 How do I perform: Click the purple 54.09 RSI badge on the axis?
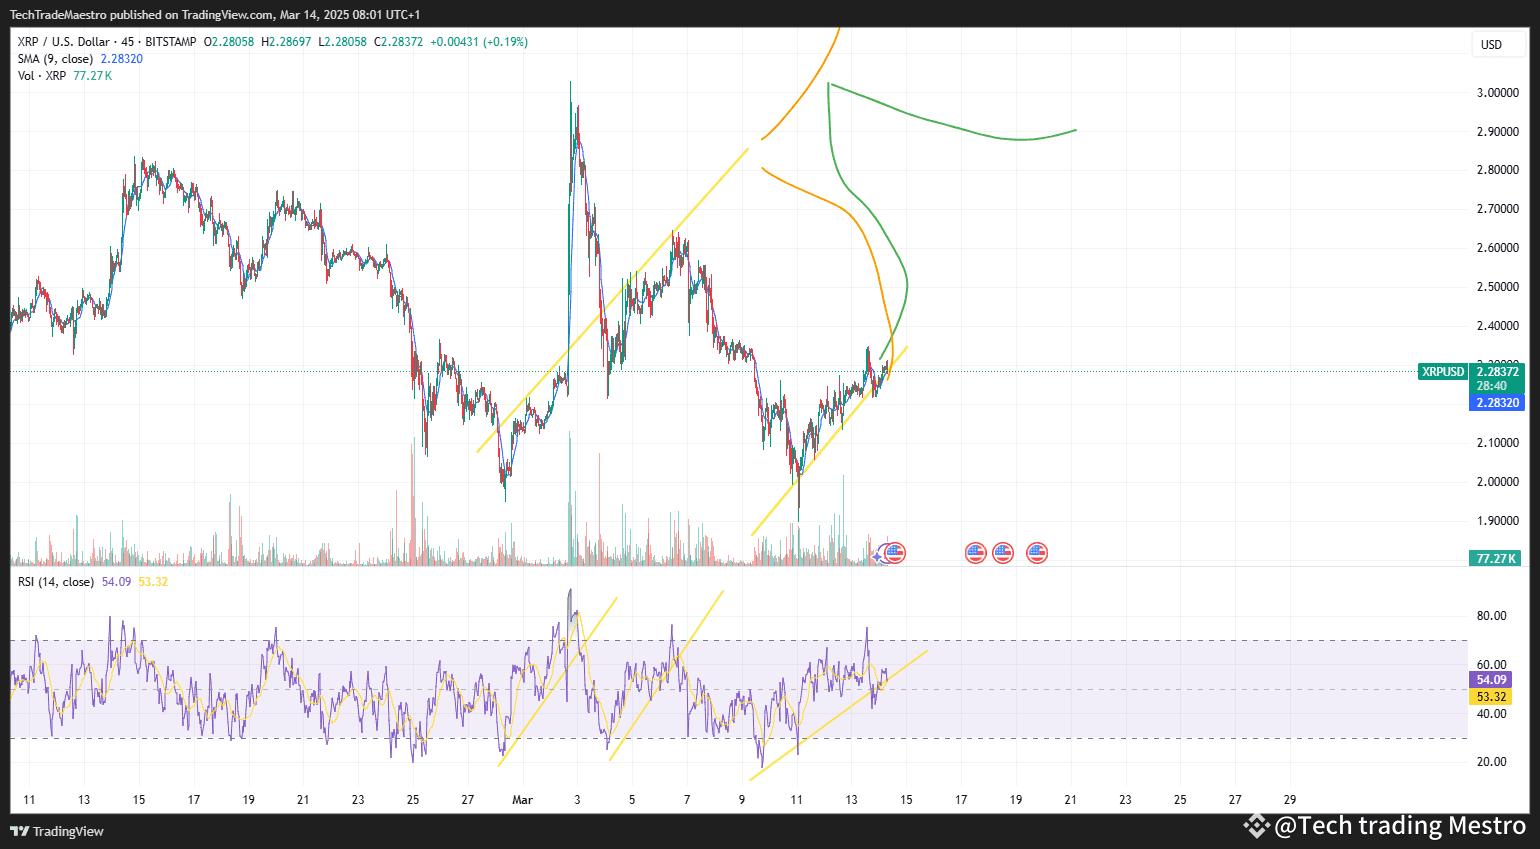click(x=1491, y=680)
